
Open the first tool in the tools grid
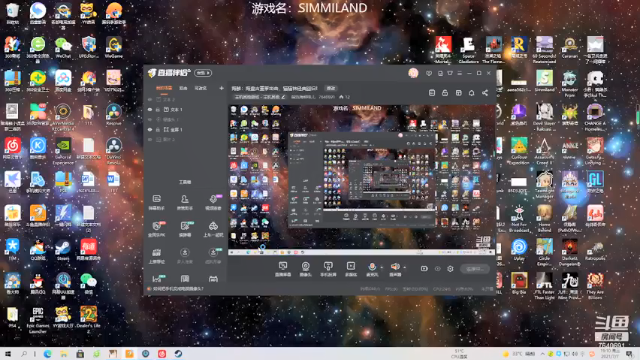tap(157, 202)
